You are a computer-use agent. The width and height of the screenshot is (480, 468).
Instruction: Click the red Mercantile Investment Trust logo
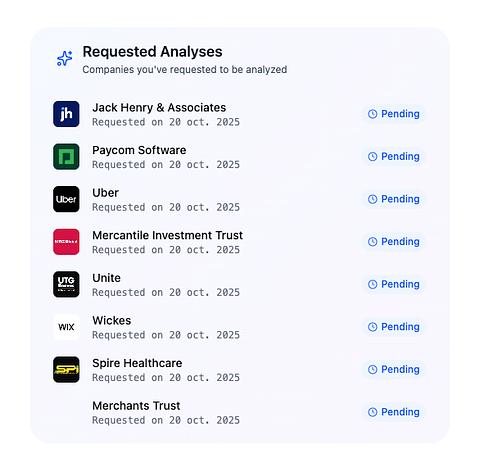pyautogui.click(x=66, y=242)
